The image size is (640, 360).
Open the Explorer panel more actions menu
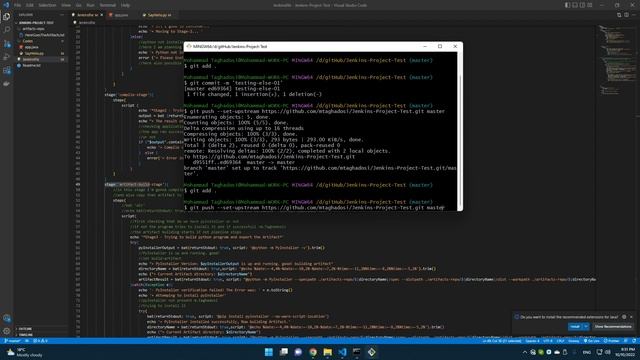click(62, 15)
